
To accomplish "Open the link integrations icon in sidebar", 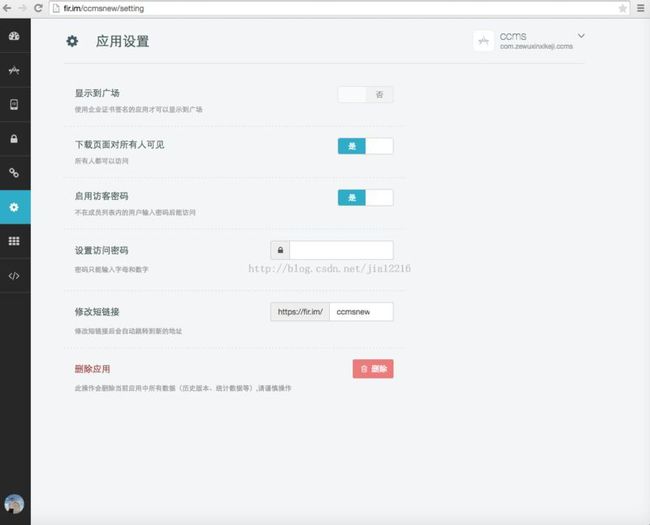I will [14, 173].
